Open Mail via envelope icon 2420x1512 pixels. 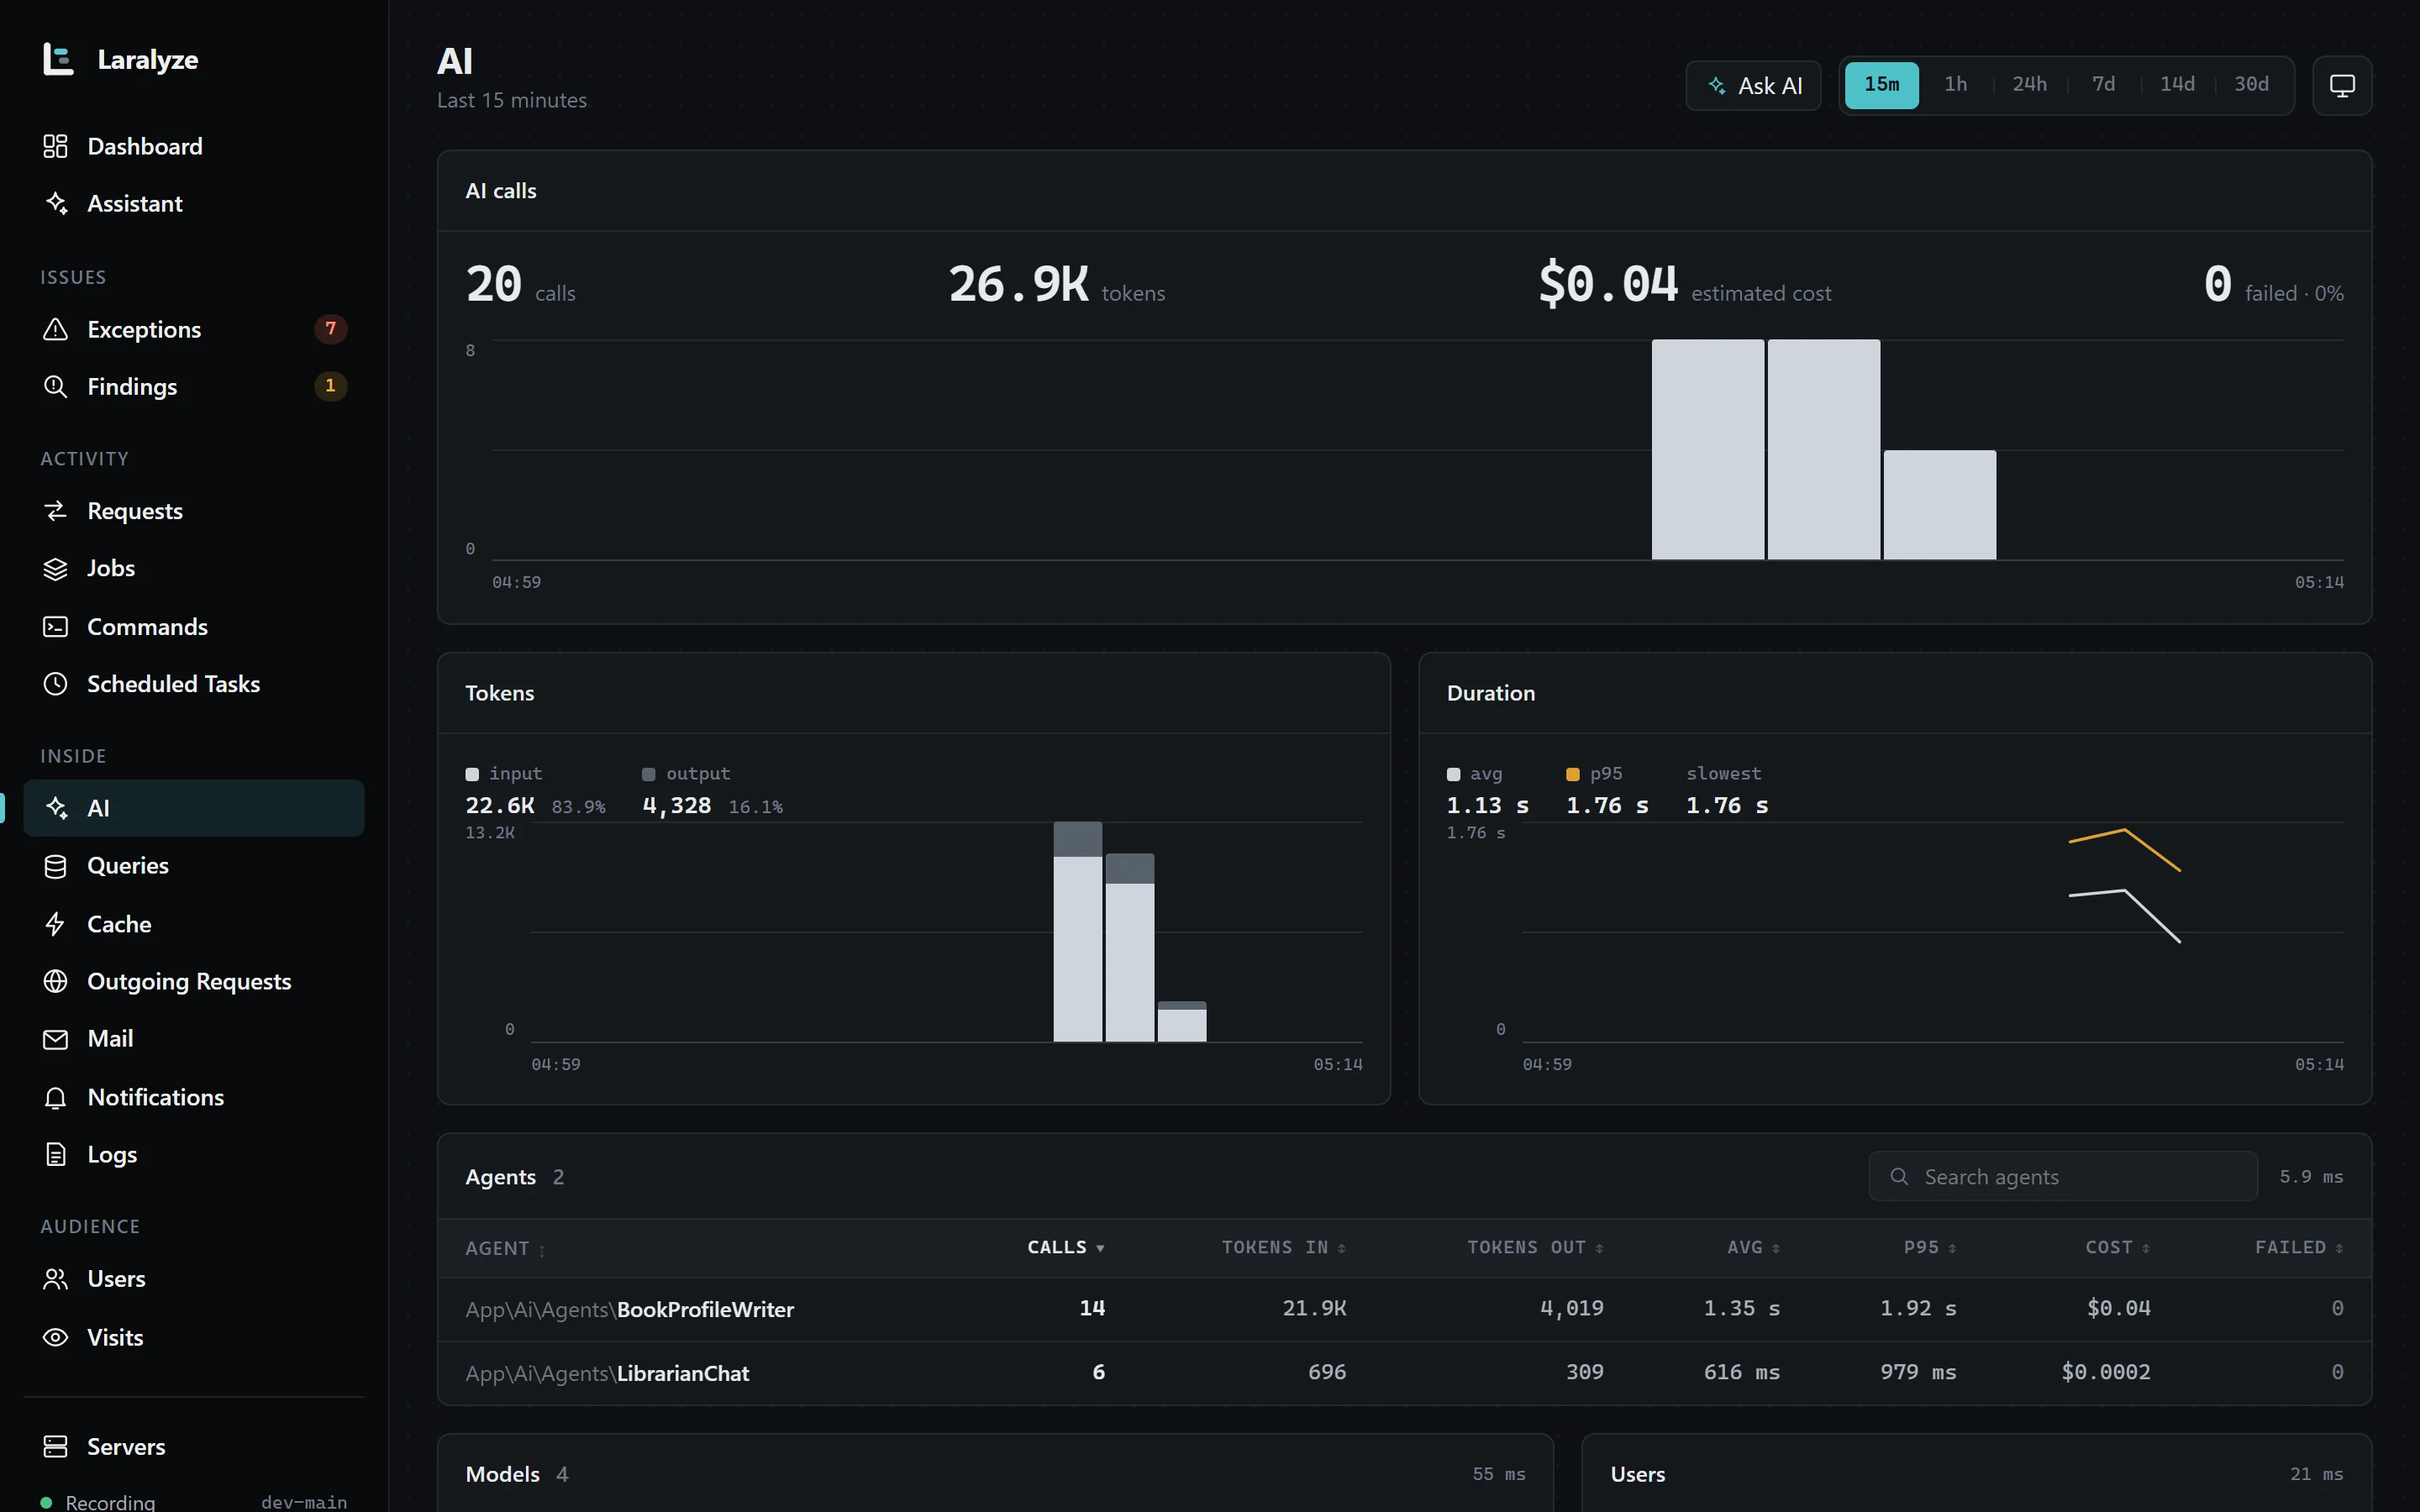(55, 1039)
